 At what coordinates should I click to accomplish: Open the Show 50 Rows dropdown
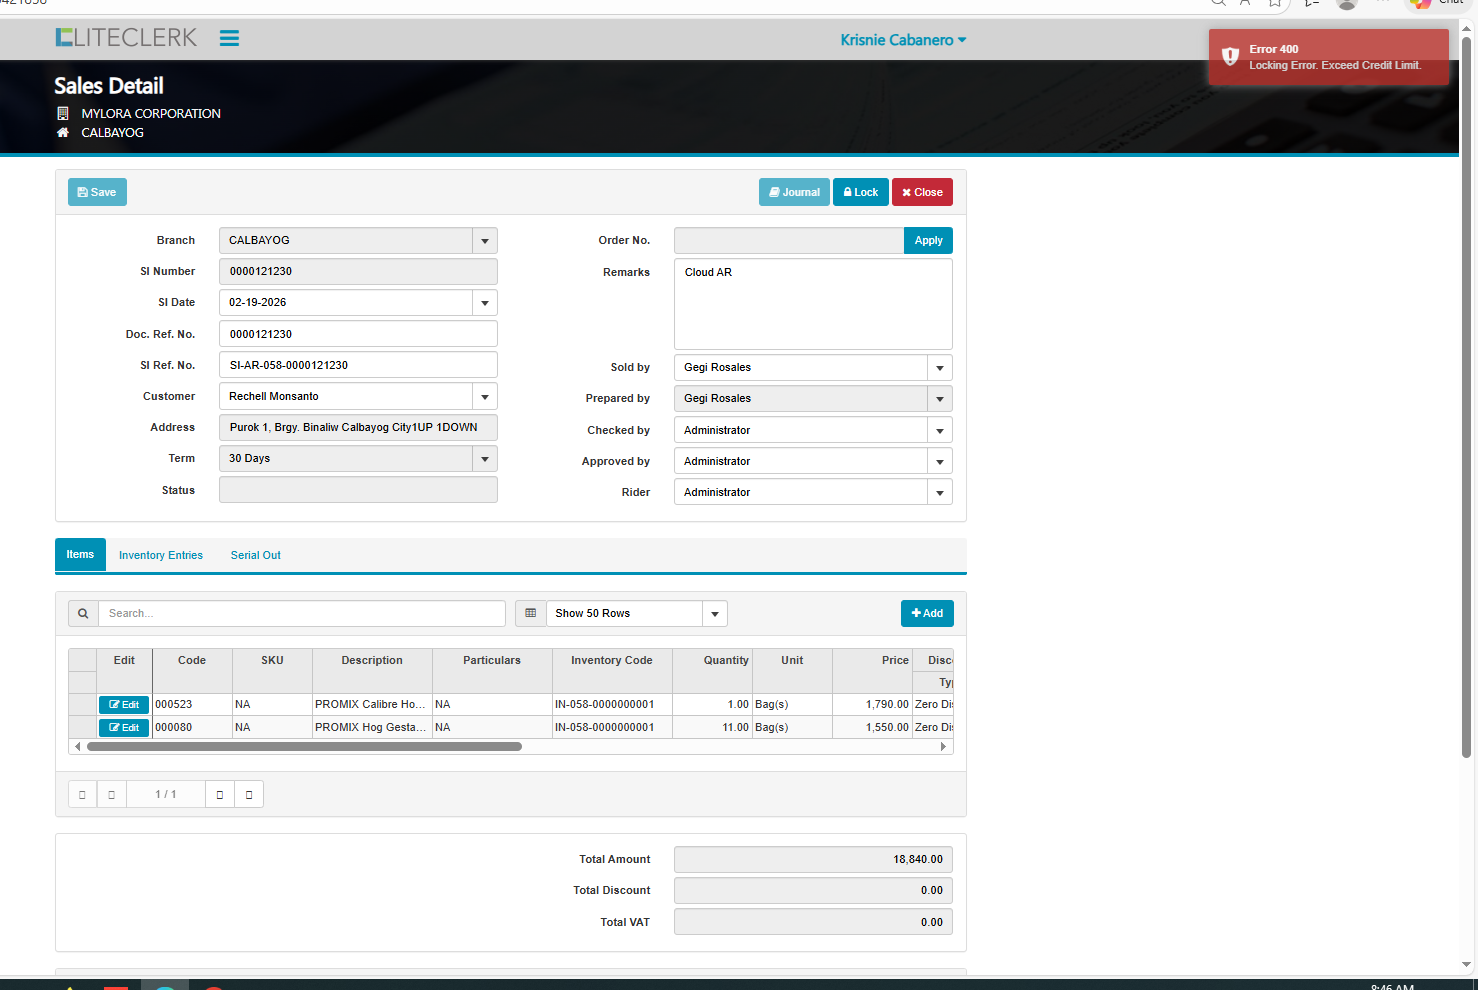pyautogui.click(x=714, y=614)
